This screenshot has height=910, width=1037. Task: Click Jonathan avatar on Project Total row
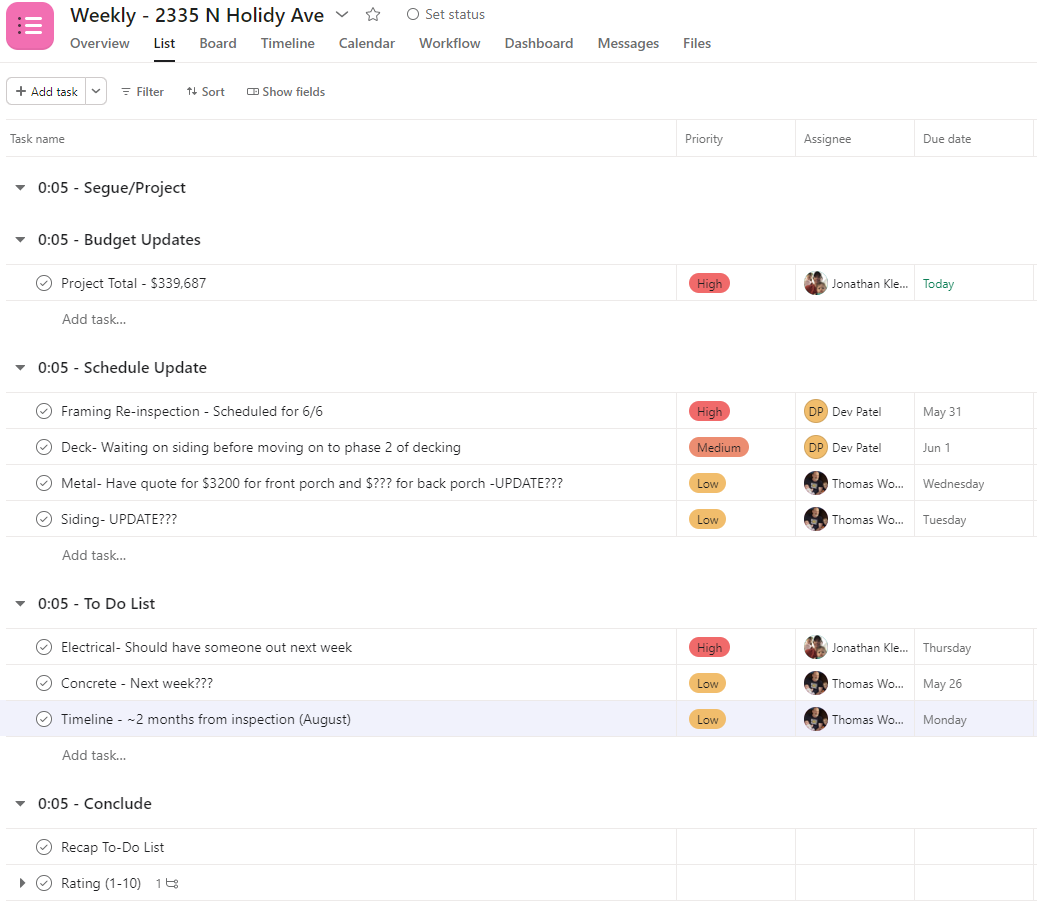815,284
